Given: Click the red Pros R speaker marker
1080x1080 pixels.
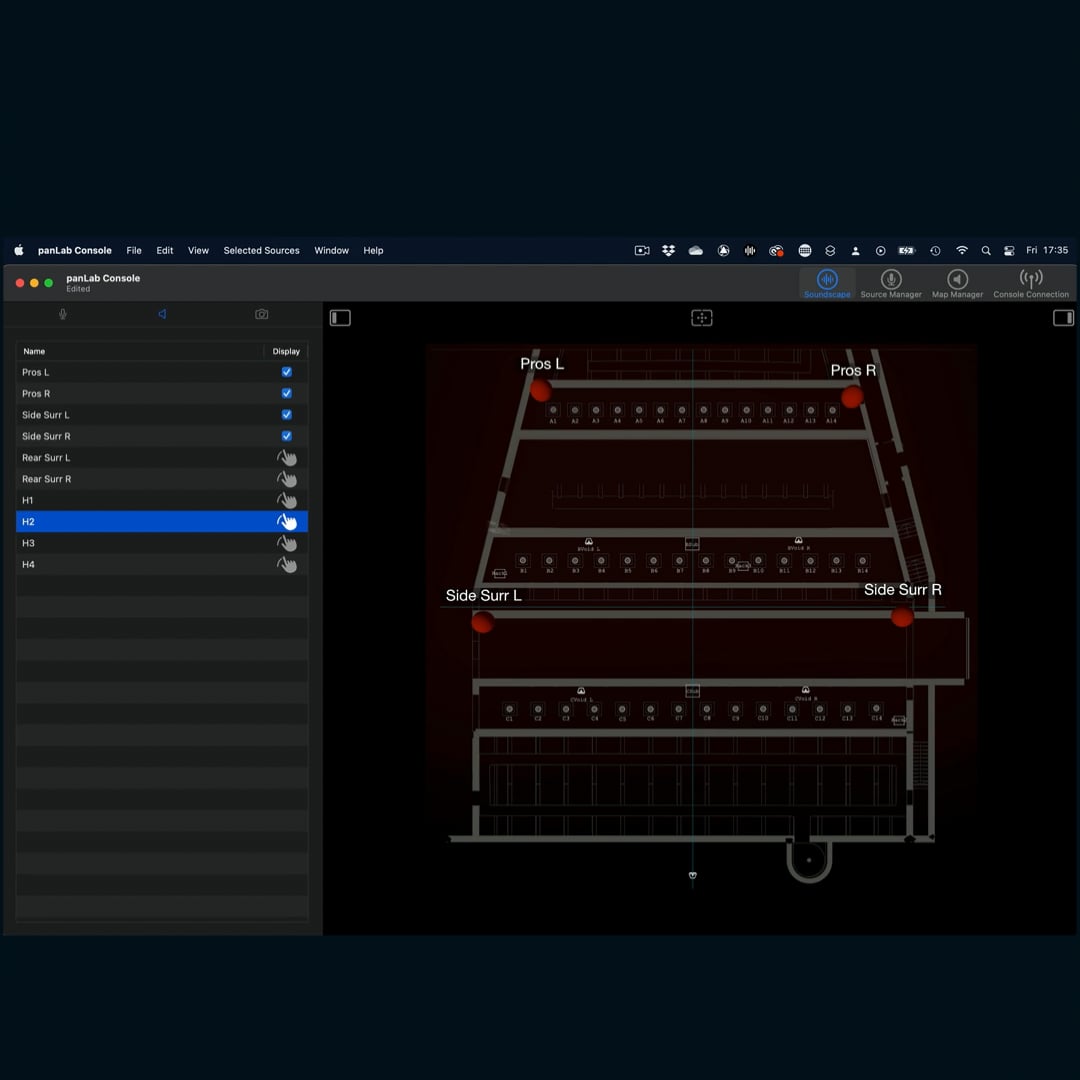Looking at the screenshot, I should tap(853, 397).
